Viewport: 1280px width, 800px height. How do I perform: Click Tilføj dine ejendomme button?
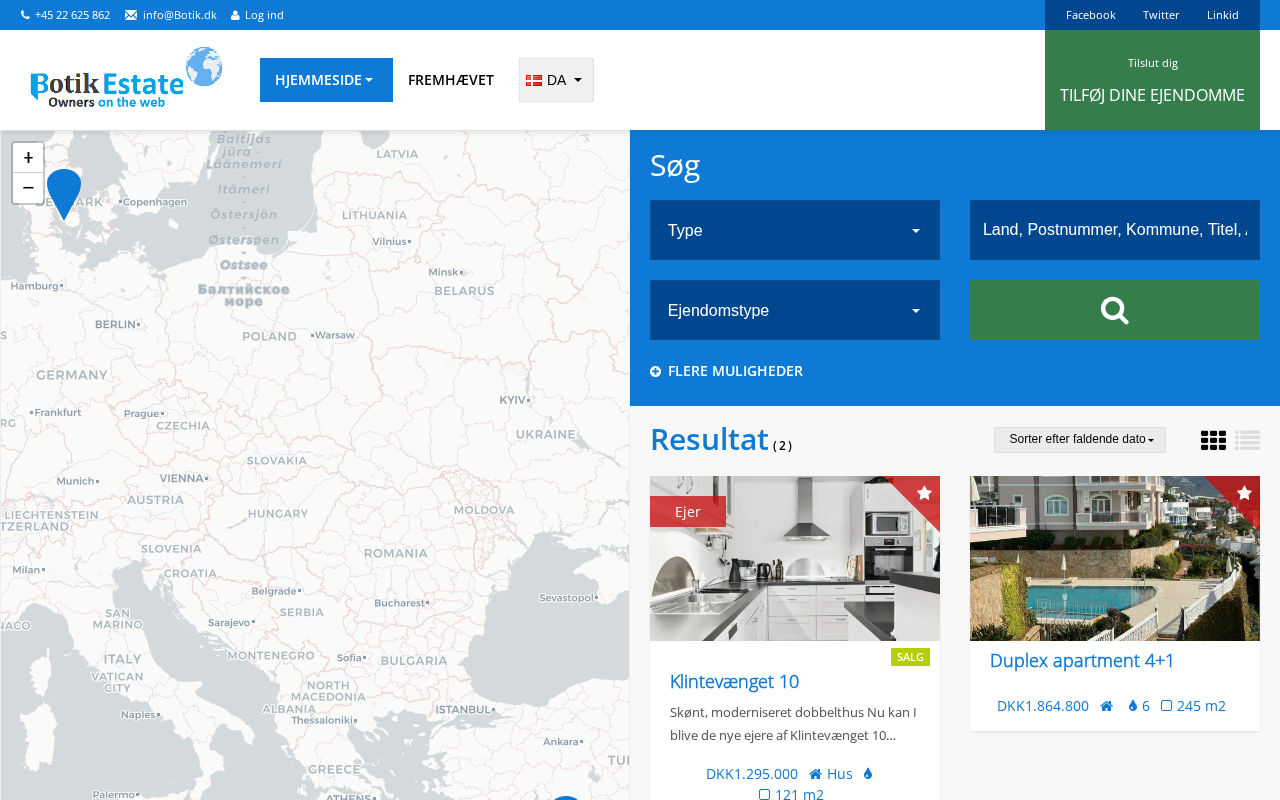click(1152, 95)
